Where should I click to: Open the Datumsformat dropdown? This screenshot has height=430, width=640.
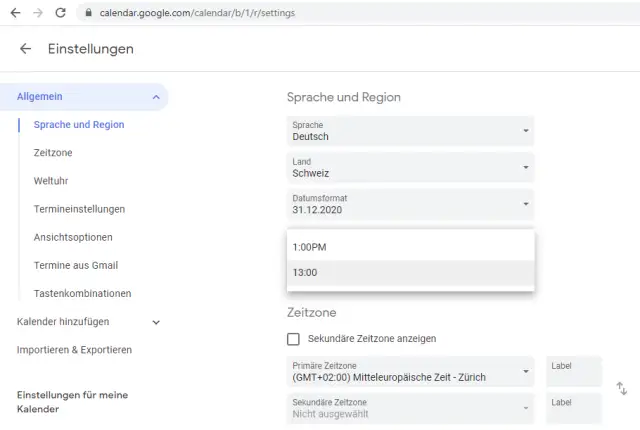(x=410, y=204)
